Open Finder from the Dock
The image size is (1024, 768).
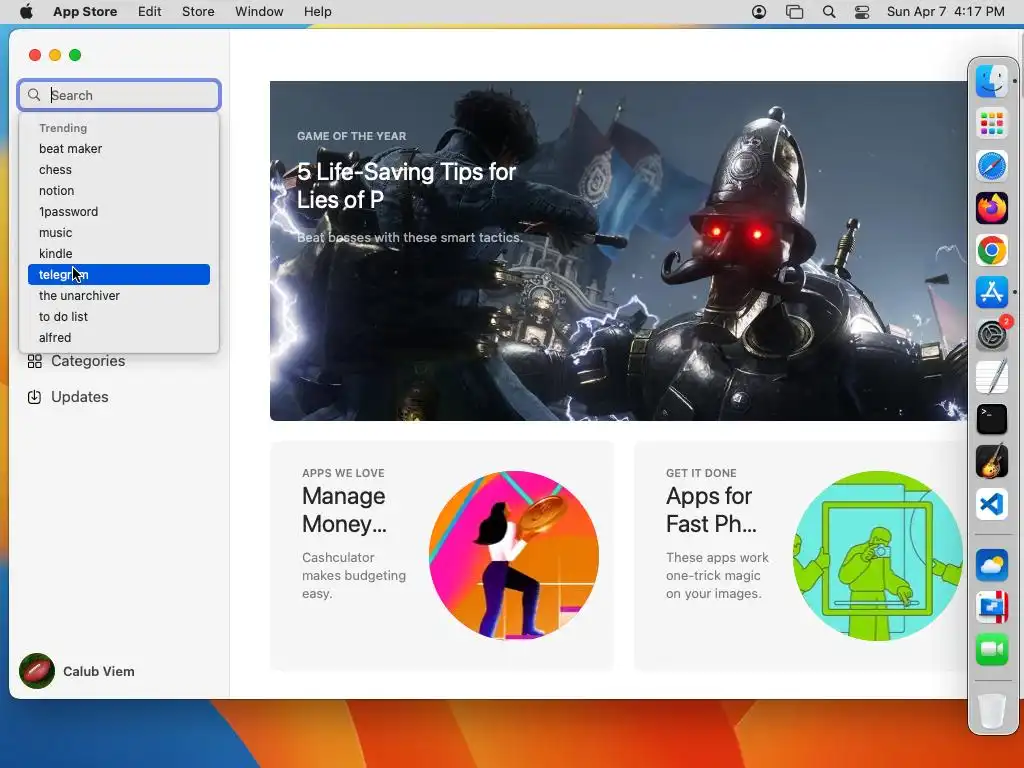pyautogui.click(x=991, y=81)
